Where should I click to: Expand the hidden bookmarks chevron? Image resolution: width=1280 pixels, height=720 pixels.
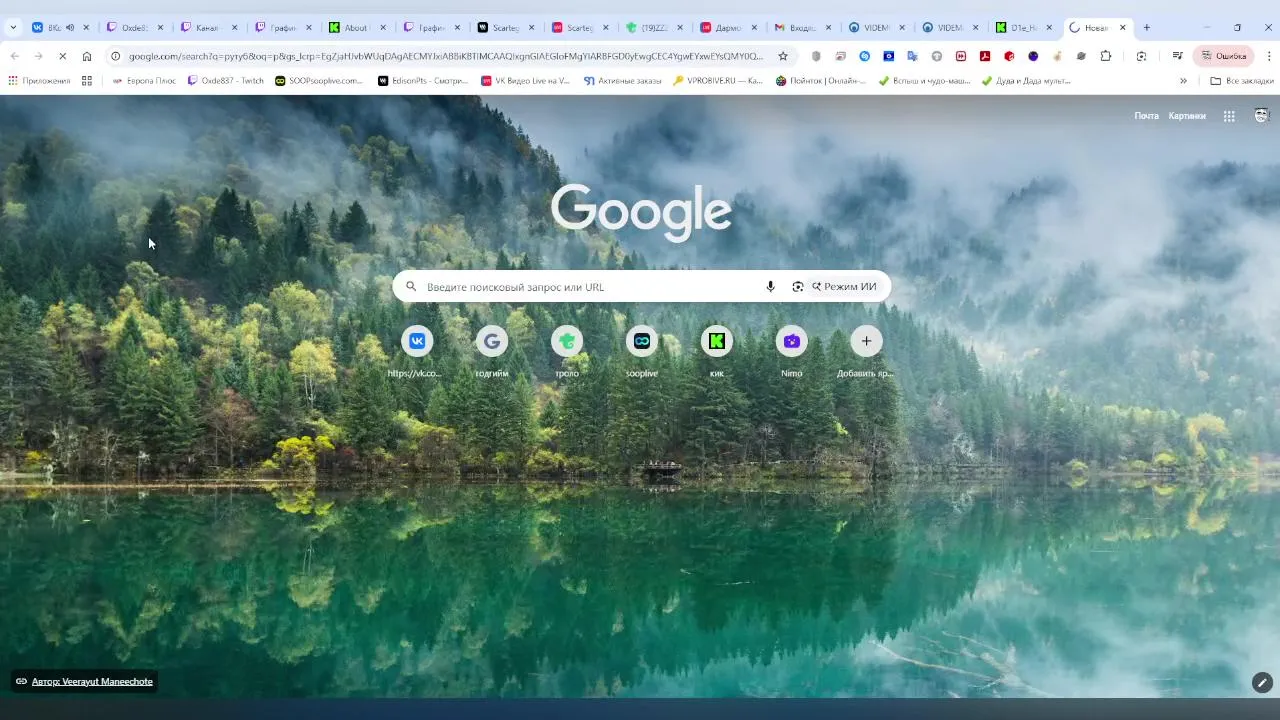coord(1183,81)
